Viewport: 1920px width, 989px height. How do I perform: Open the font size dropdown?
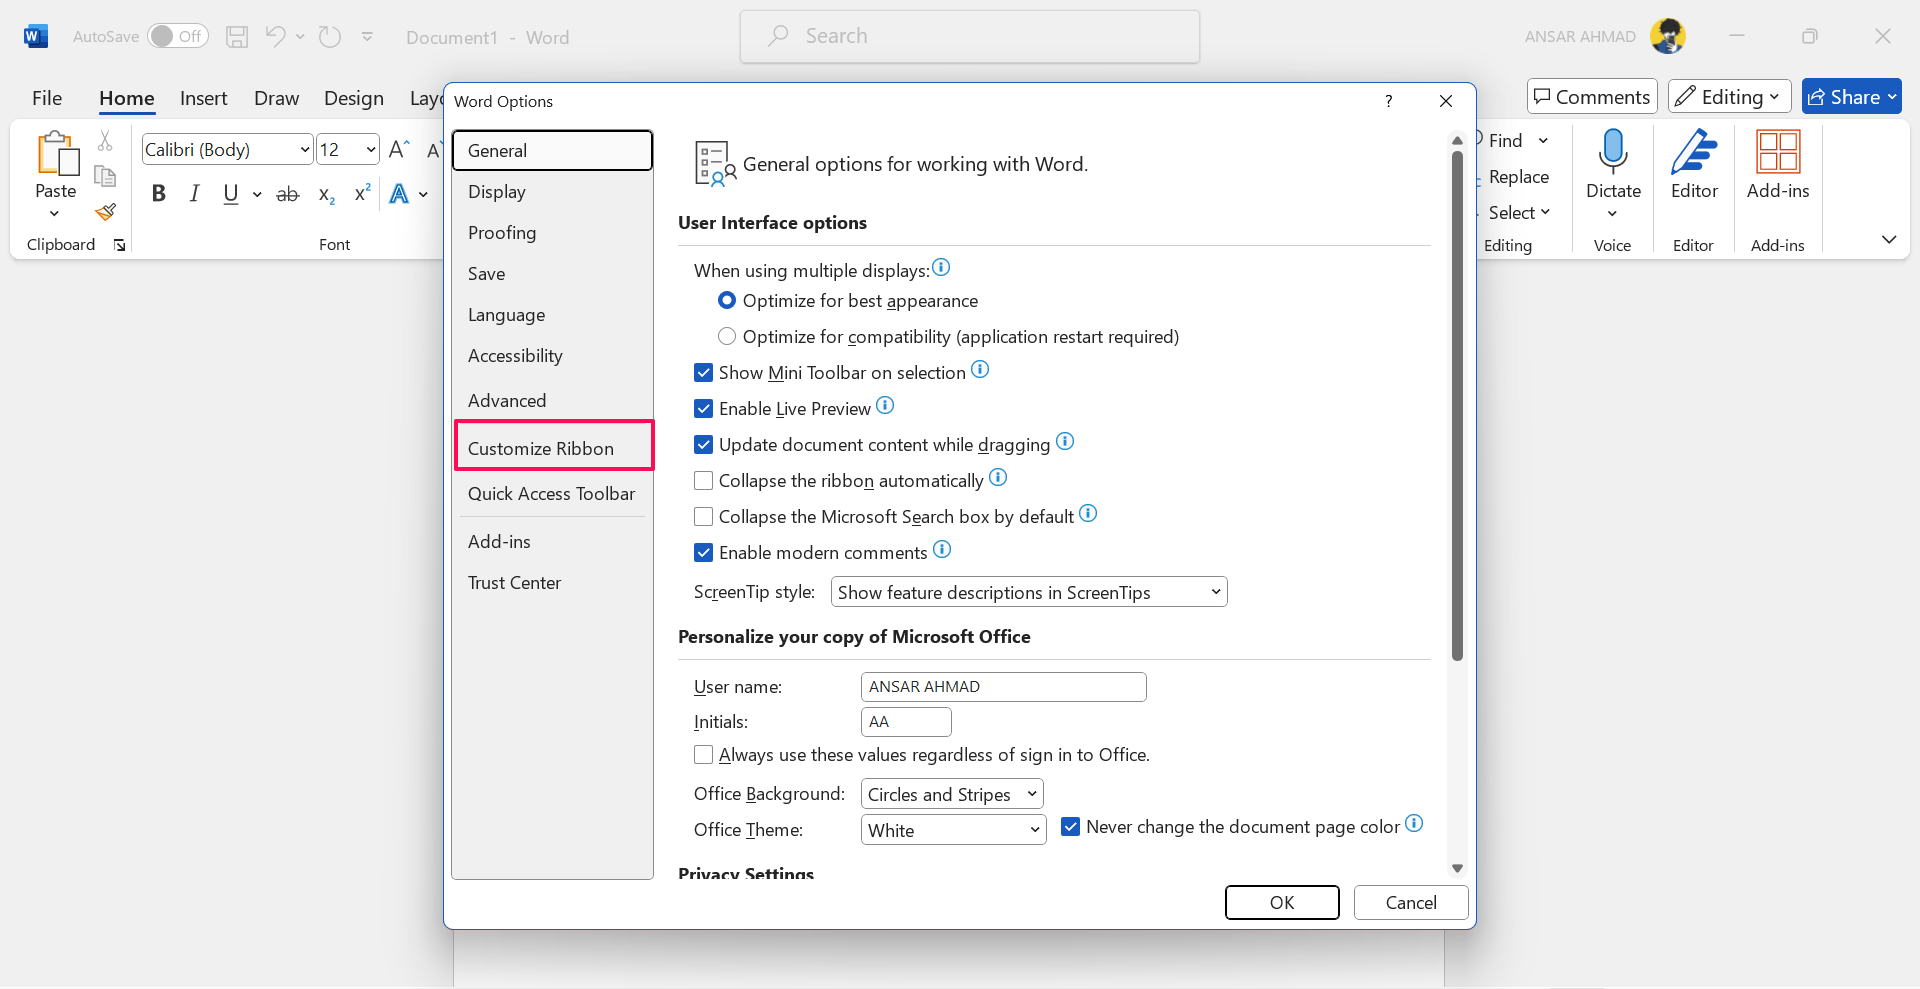pyautogui.click(x=371, y=150)
